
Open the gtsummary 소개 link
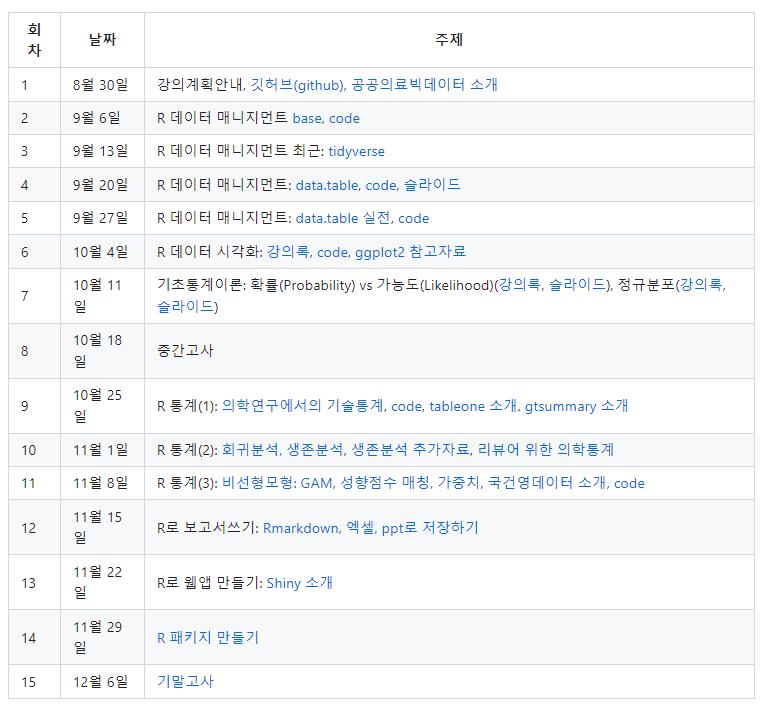pyautogui.click(x=576, y=406)
